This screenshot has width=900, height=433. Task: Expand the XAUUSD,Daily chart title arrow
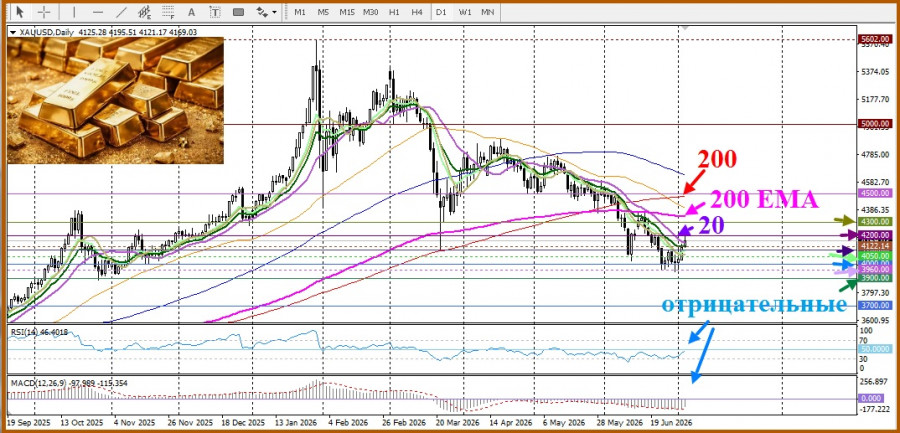coord(13,33)
